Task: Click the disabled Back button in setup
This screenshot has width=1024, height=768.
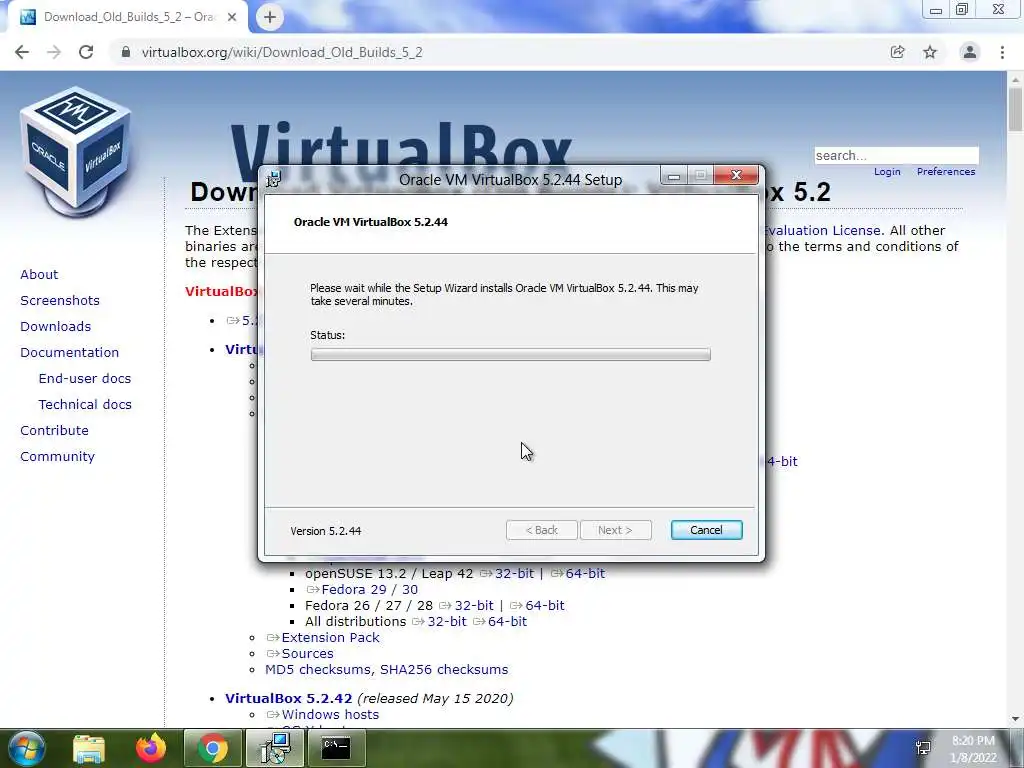Action: (541, 530)
